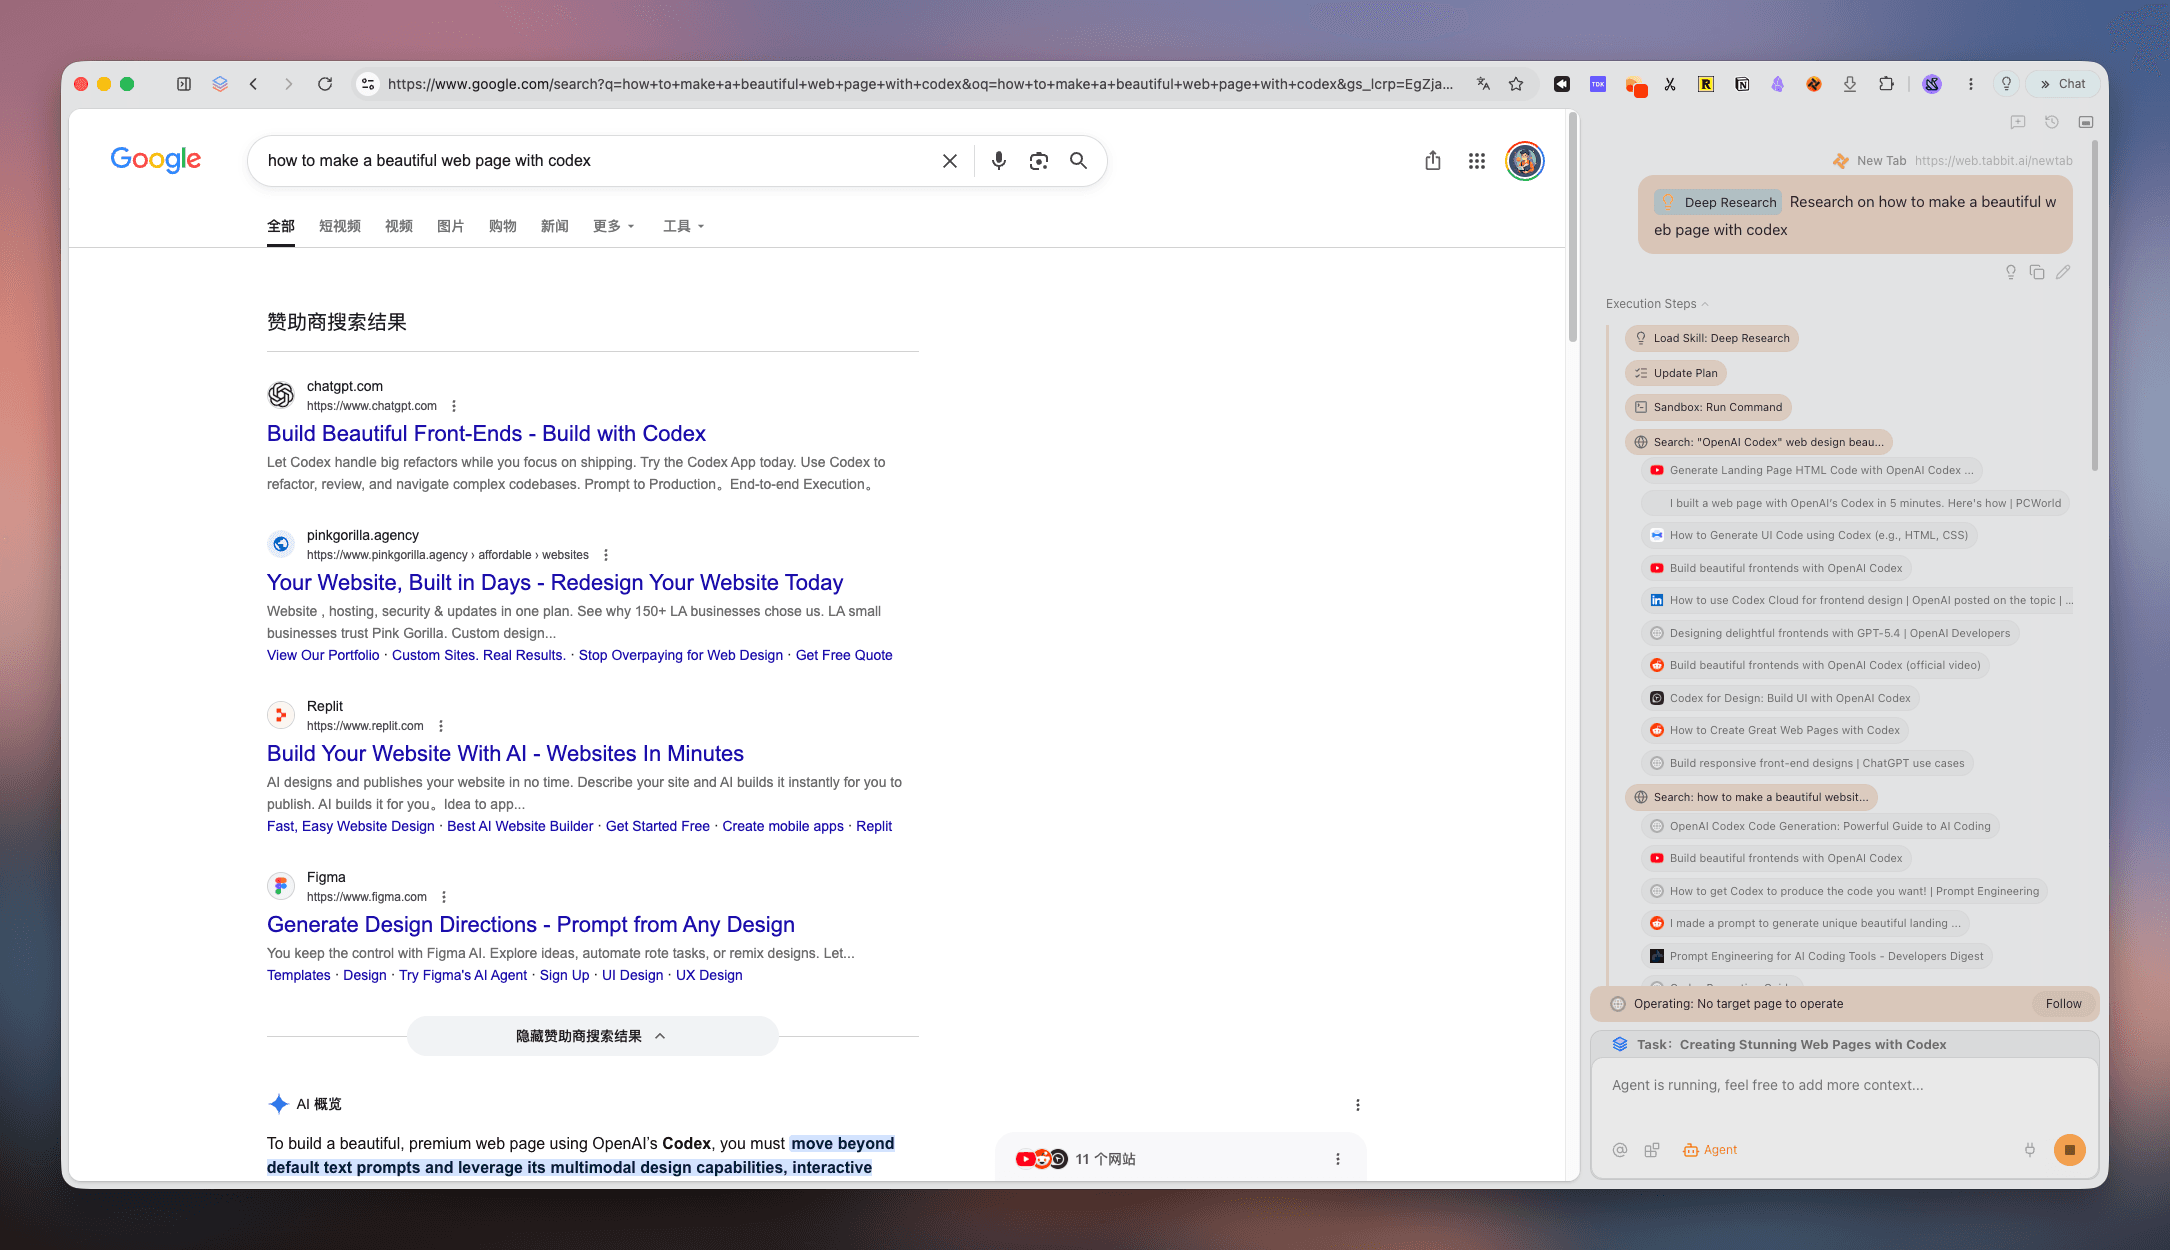This screenshot has height=1250, width=2170.
Task: Collapse sponsored results with 隐藏赞助商搜索结果
Action: [592, 1036]
